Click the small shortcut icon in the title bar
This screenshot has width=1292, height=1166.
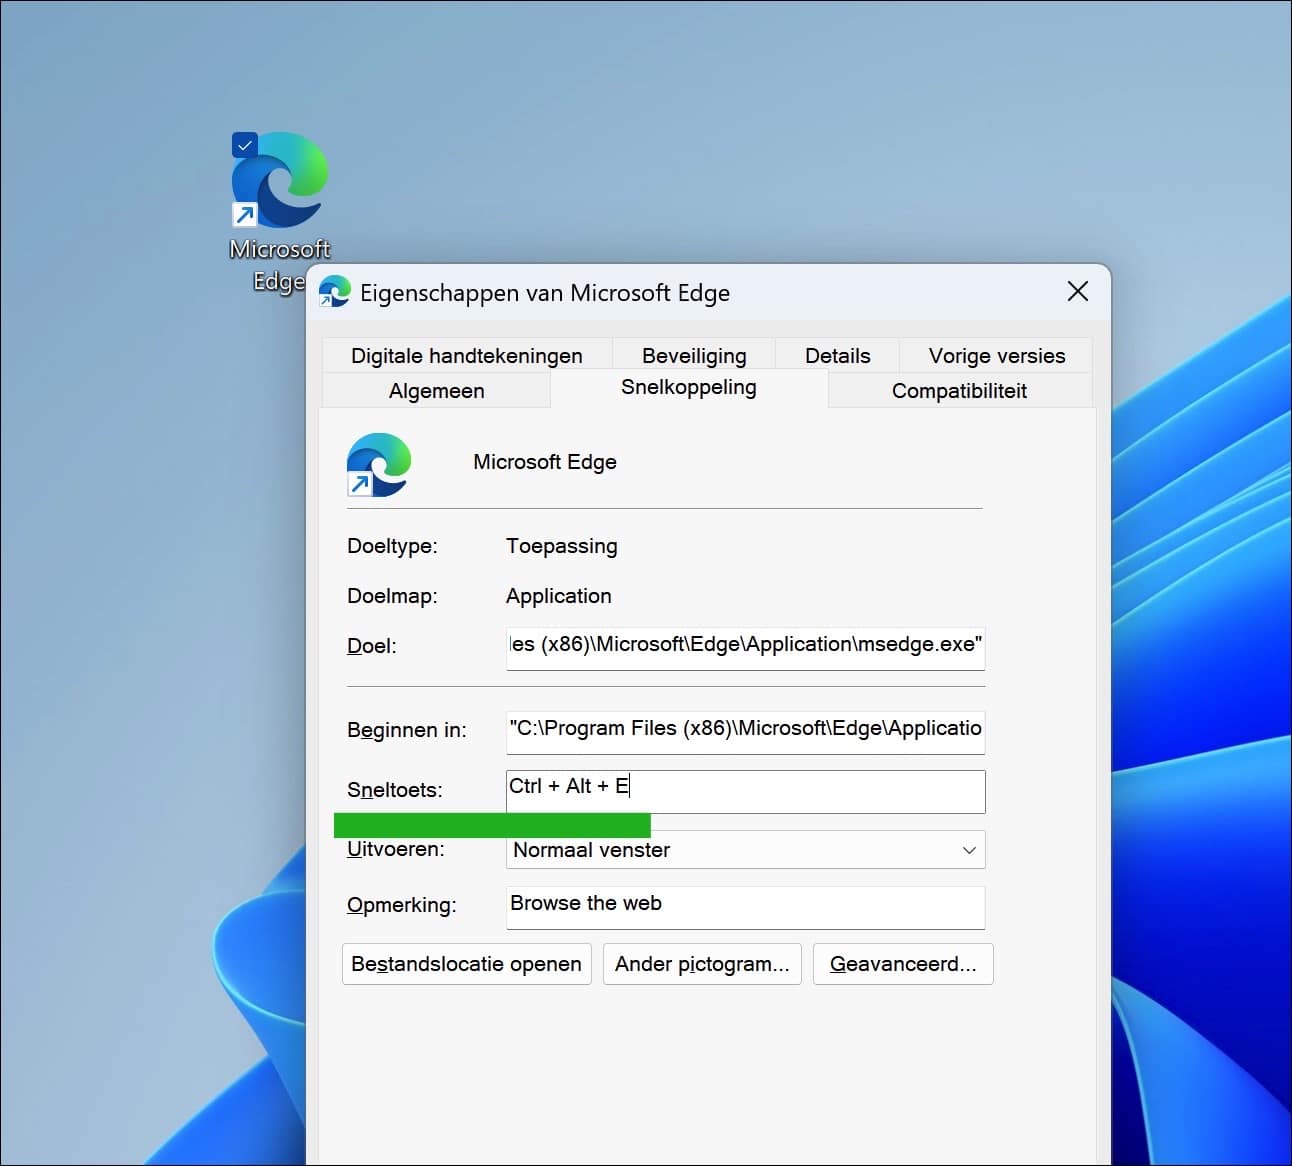[x=334, y=292]
